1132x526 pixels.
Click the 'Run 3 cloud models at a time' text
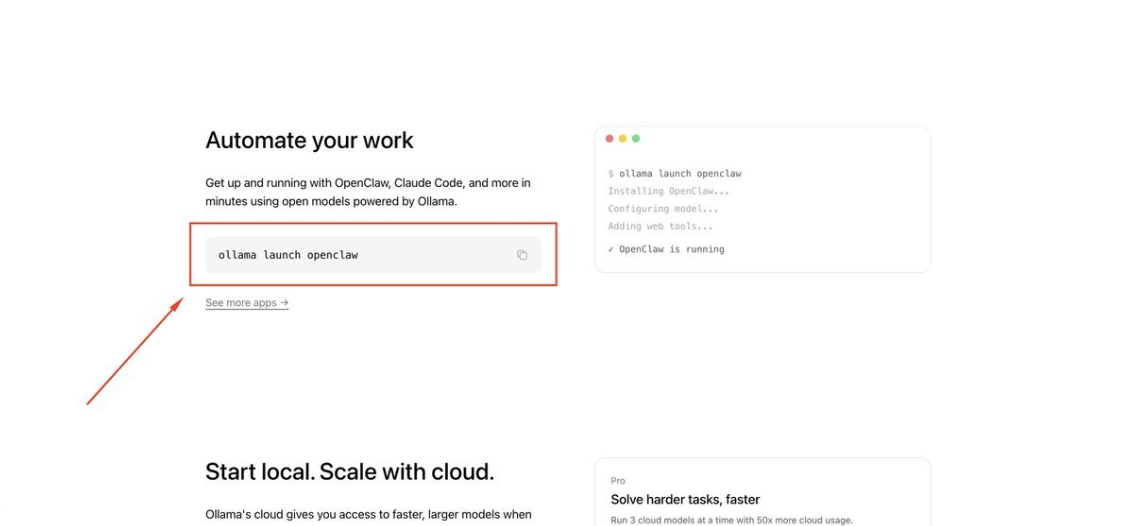pos(731,520)
